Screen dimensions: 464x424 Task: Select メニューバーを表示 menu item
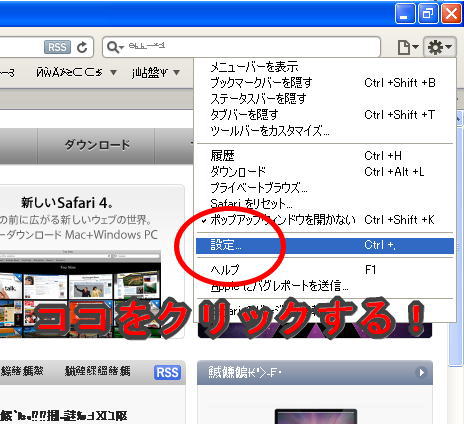[325, 67]
